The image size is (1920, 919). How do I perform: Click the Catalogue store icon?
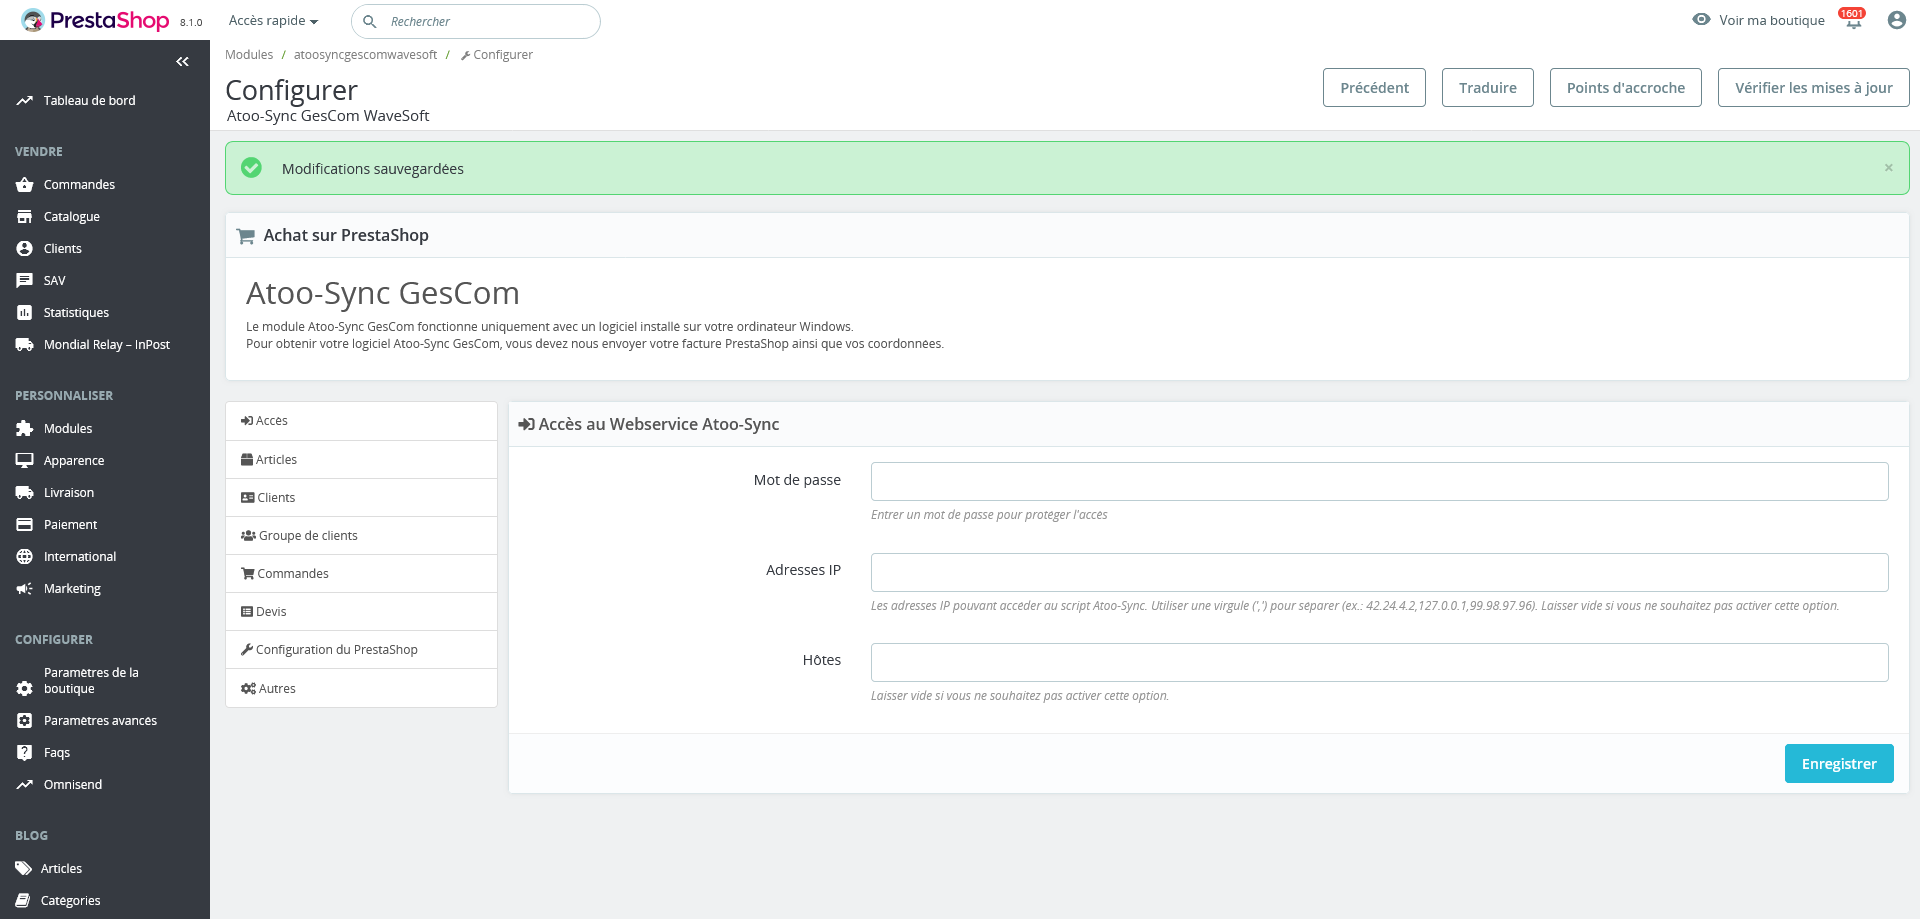pos(25,217)
